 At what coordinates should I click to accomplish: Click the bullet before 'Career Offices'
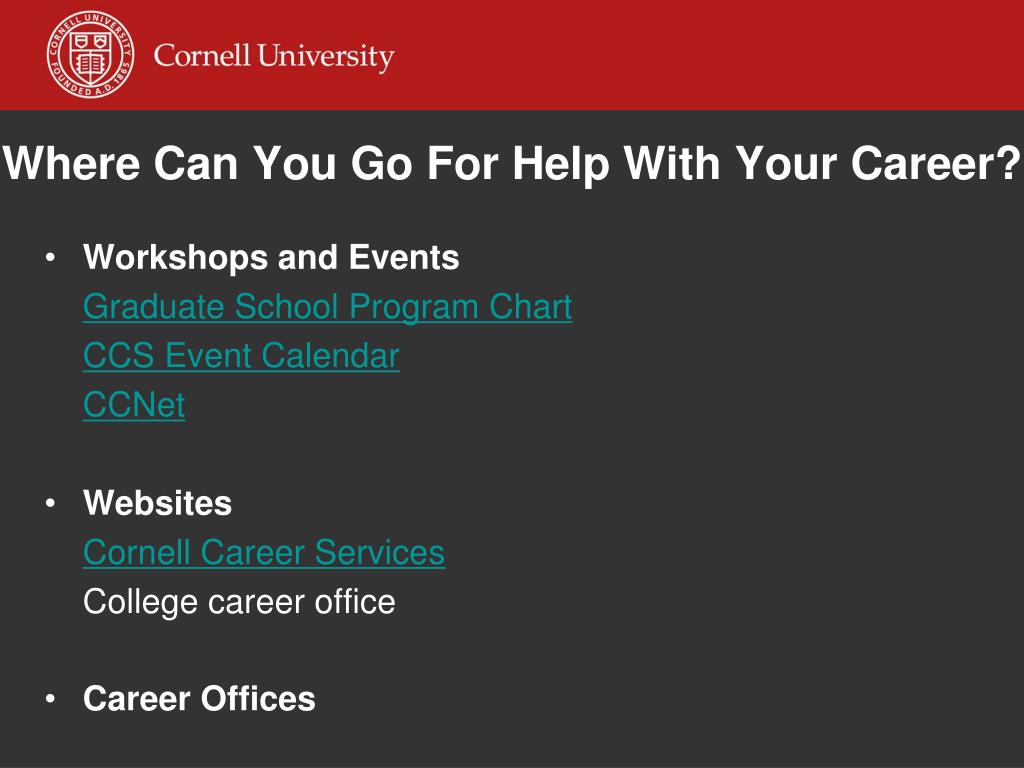[50, 699]
